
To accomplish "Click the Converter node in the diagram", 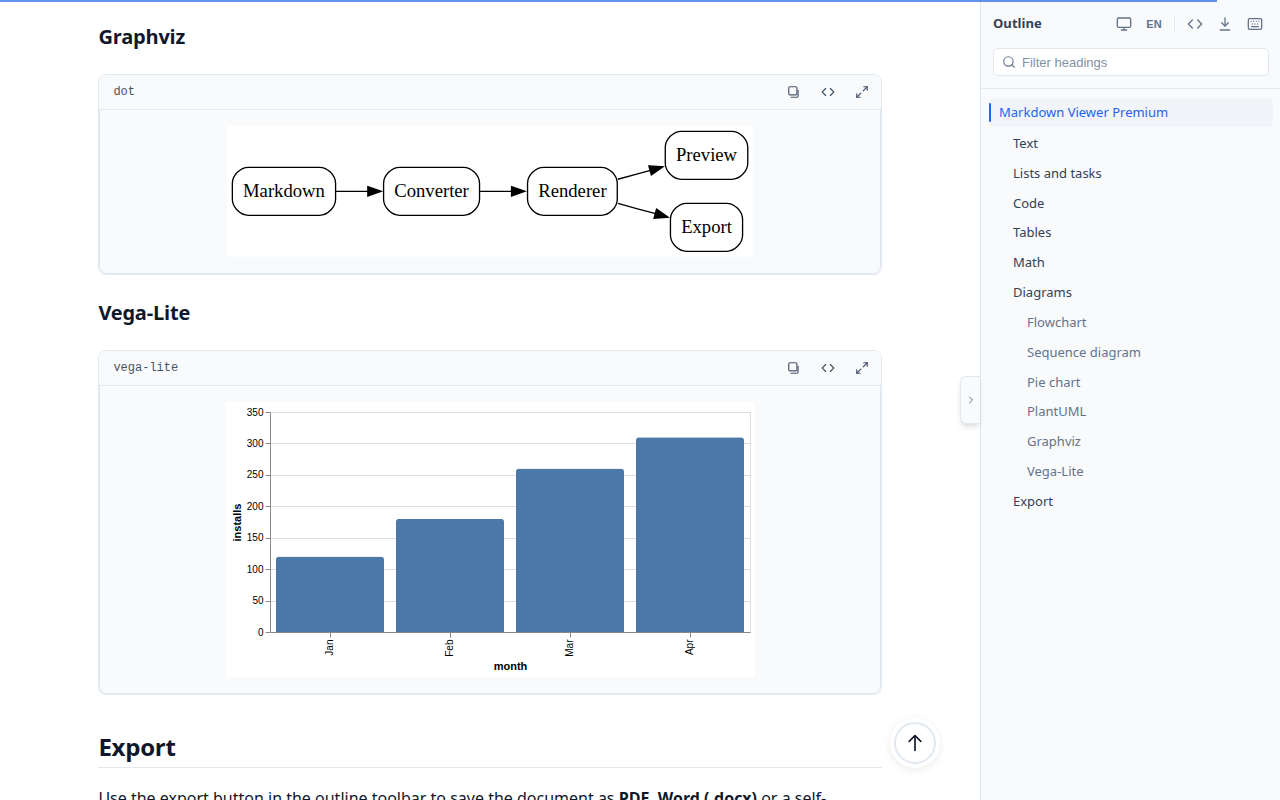I will click(431, 191).
